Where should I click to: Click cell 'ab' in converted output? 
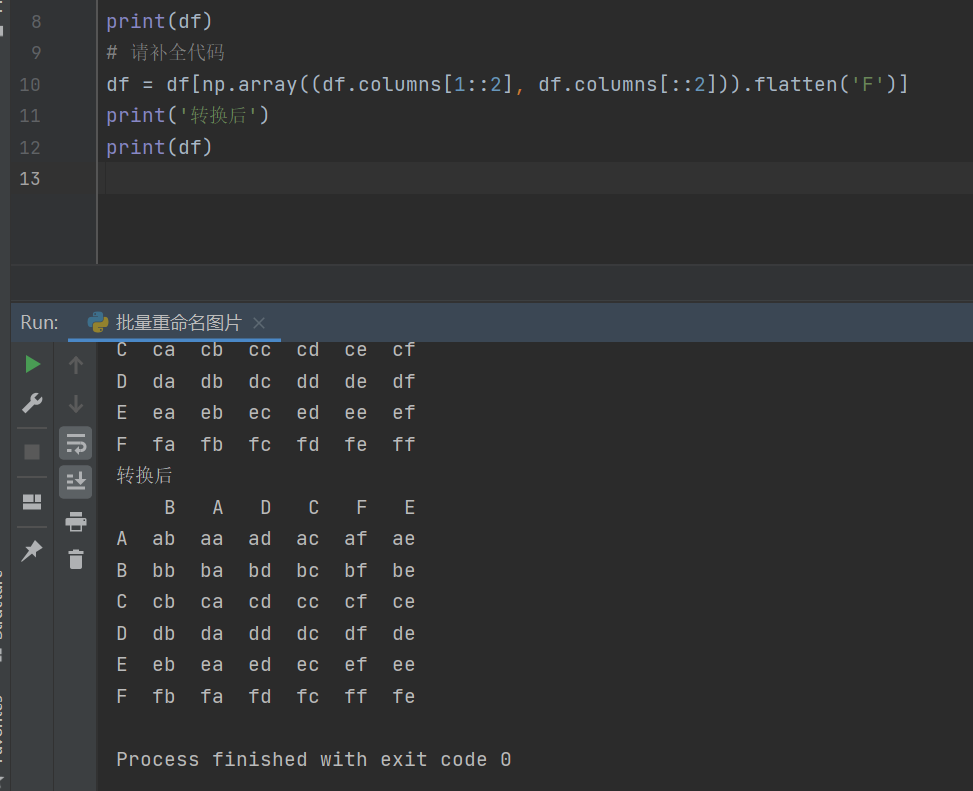click(x=164, y=539)
